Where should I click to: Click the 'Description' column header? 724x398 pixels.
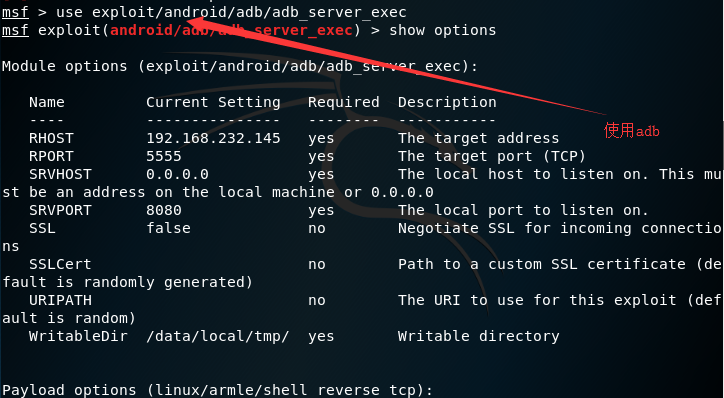pos(447,103)
